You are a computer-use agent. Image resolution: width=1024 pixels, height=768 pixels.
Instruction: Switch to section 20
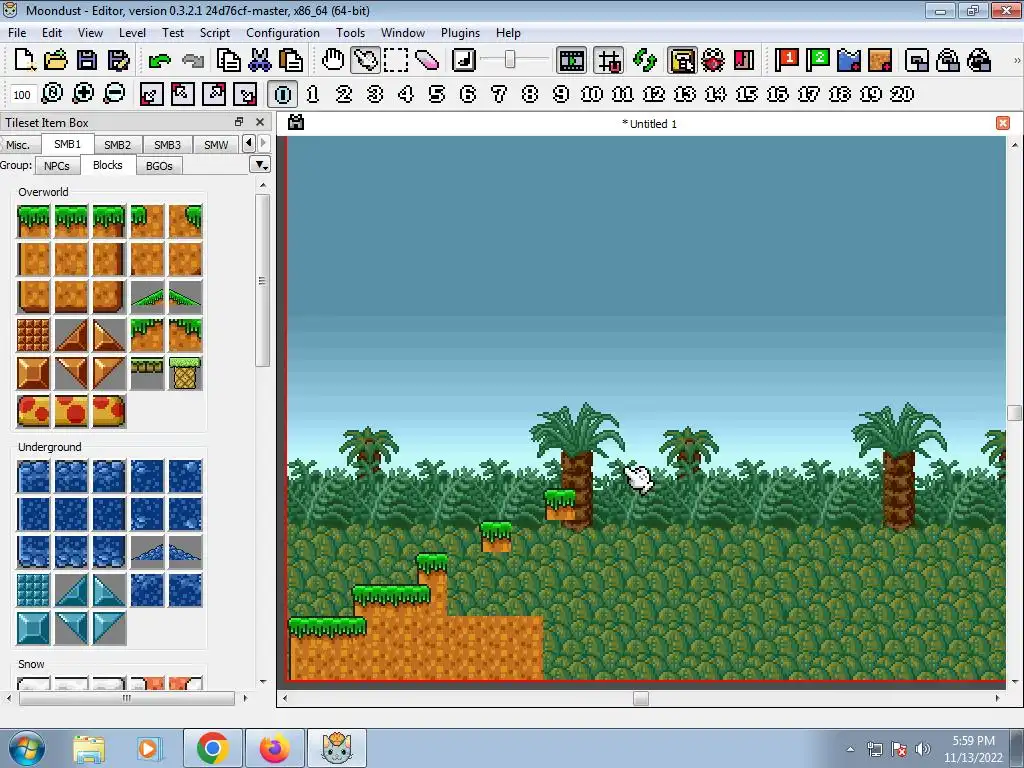coord(902,94)
